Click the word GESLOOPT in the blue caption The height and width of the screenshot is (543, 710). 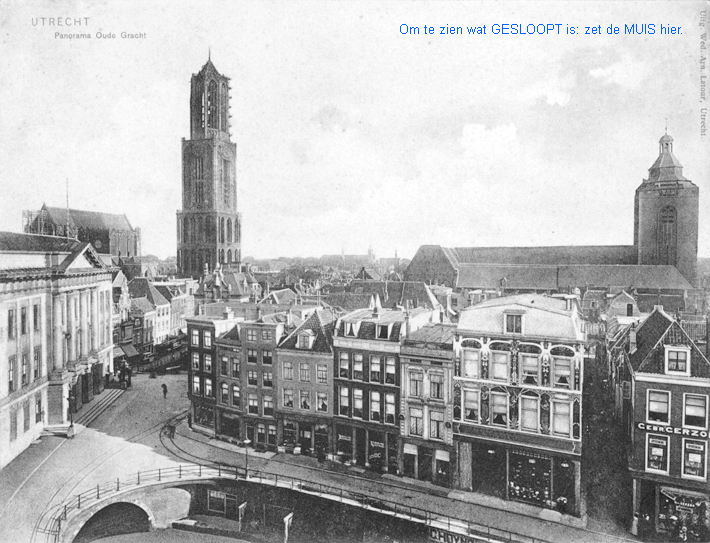(526, 29)
